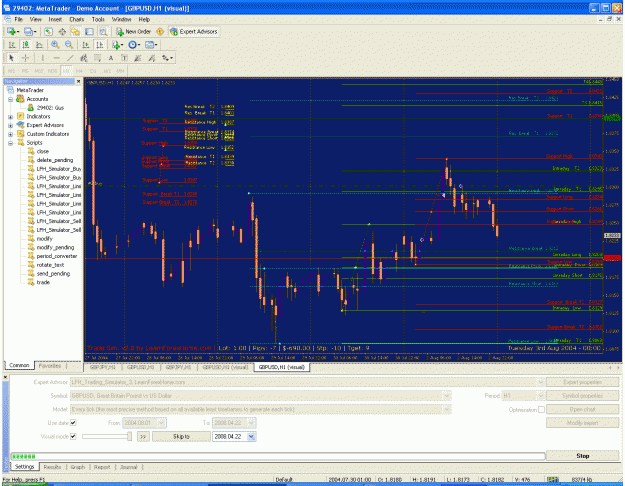The image size is (625, 486).
Task: Adjust the visual mode speed slider
Action: point(107,437)
